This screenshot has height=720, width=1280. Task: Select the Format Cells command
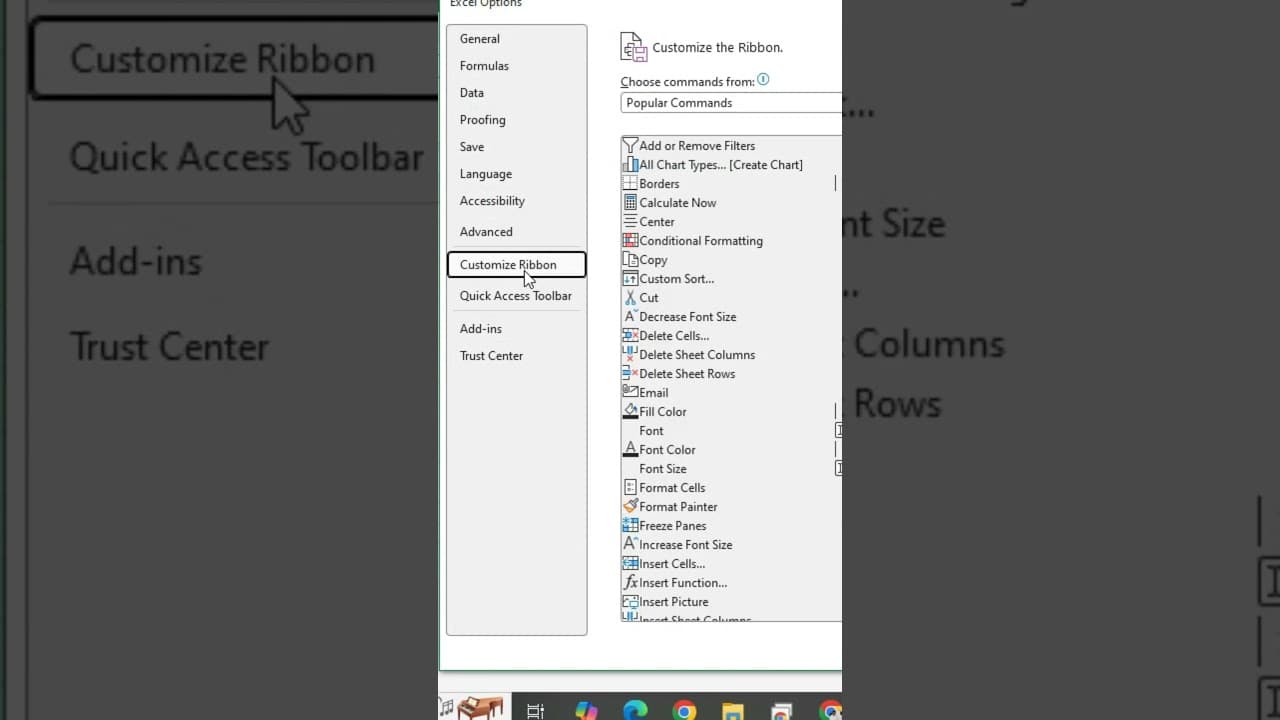[x=730, y=488]
